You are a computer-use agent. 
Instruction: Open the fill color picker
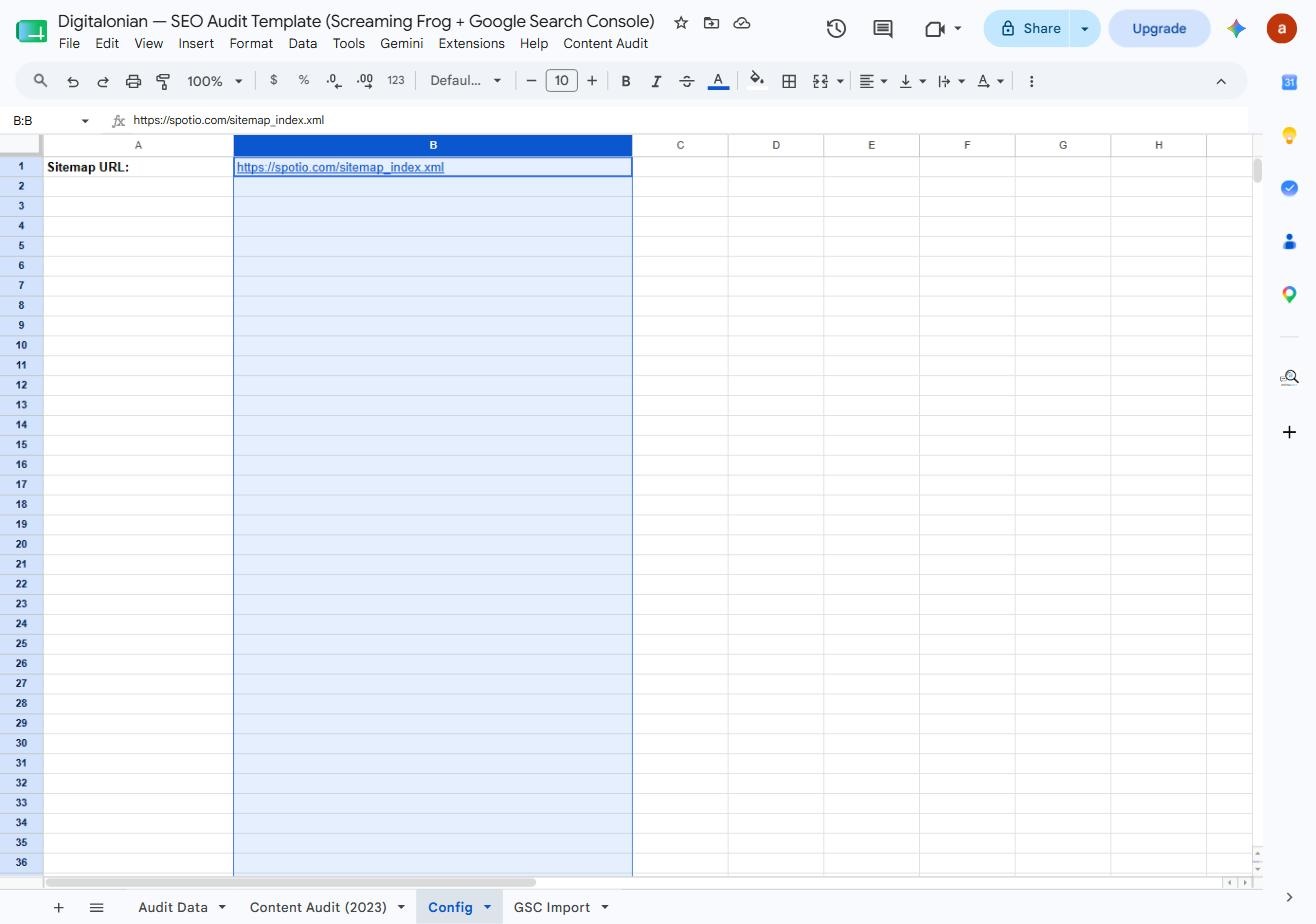tap(757, 81)
